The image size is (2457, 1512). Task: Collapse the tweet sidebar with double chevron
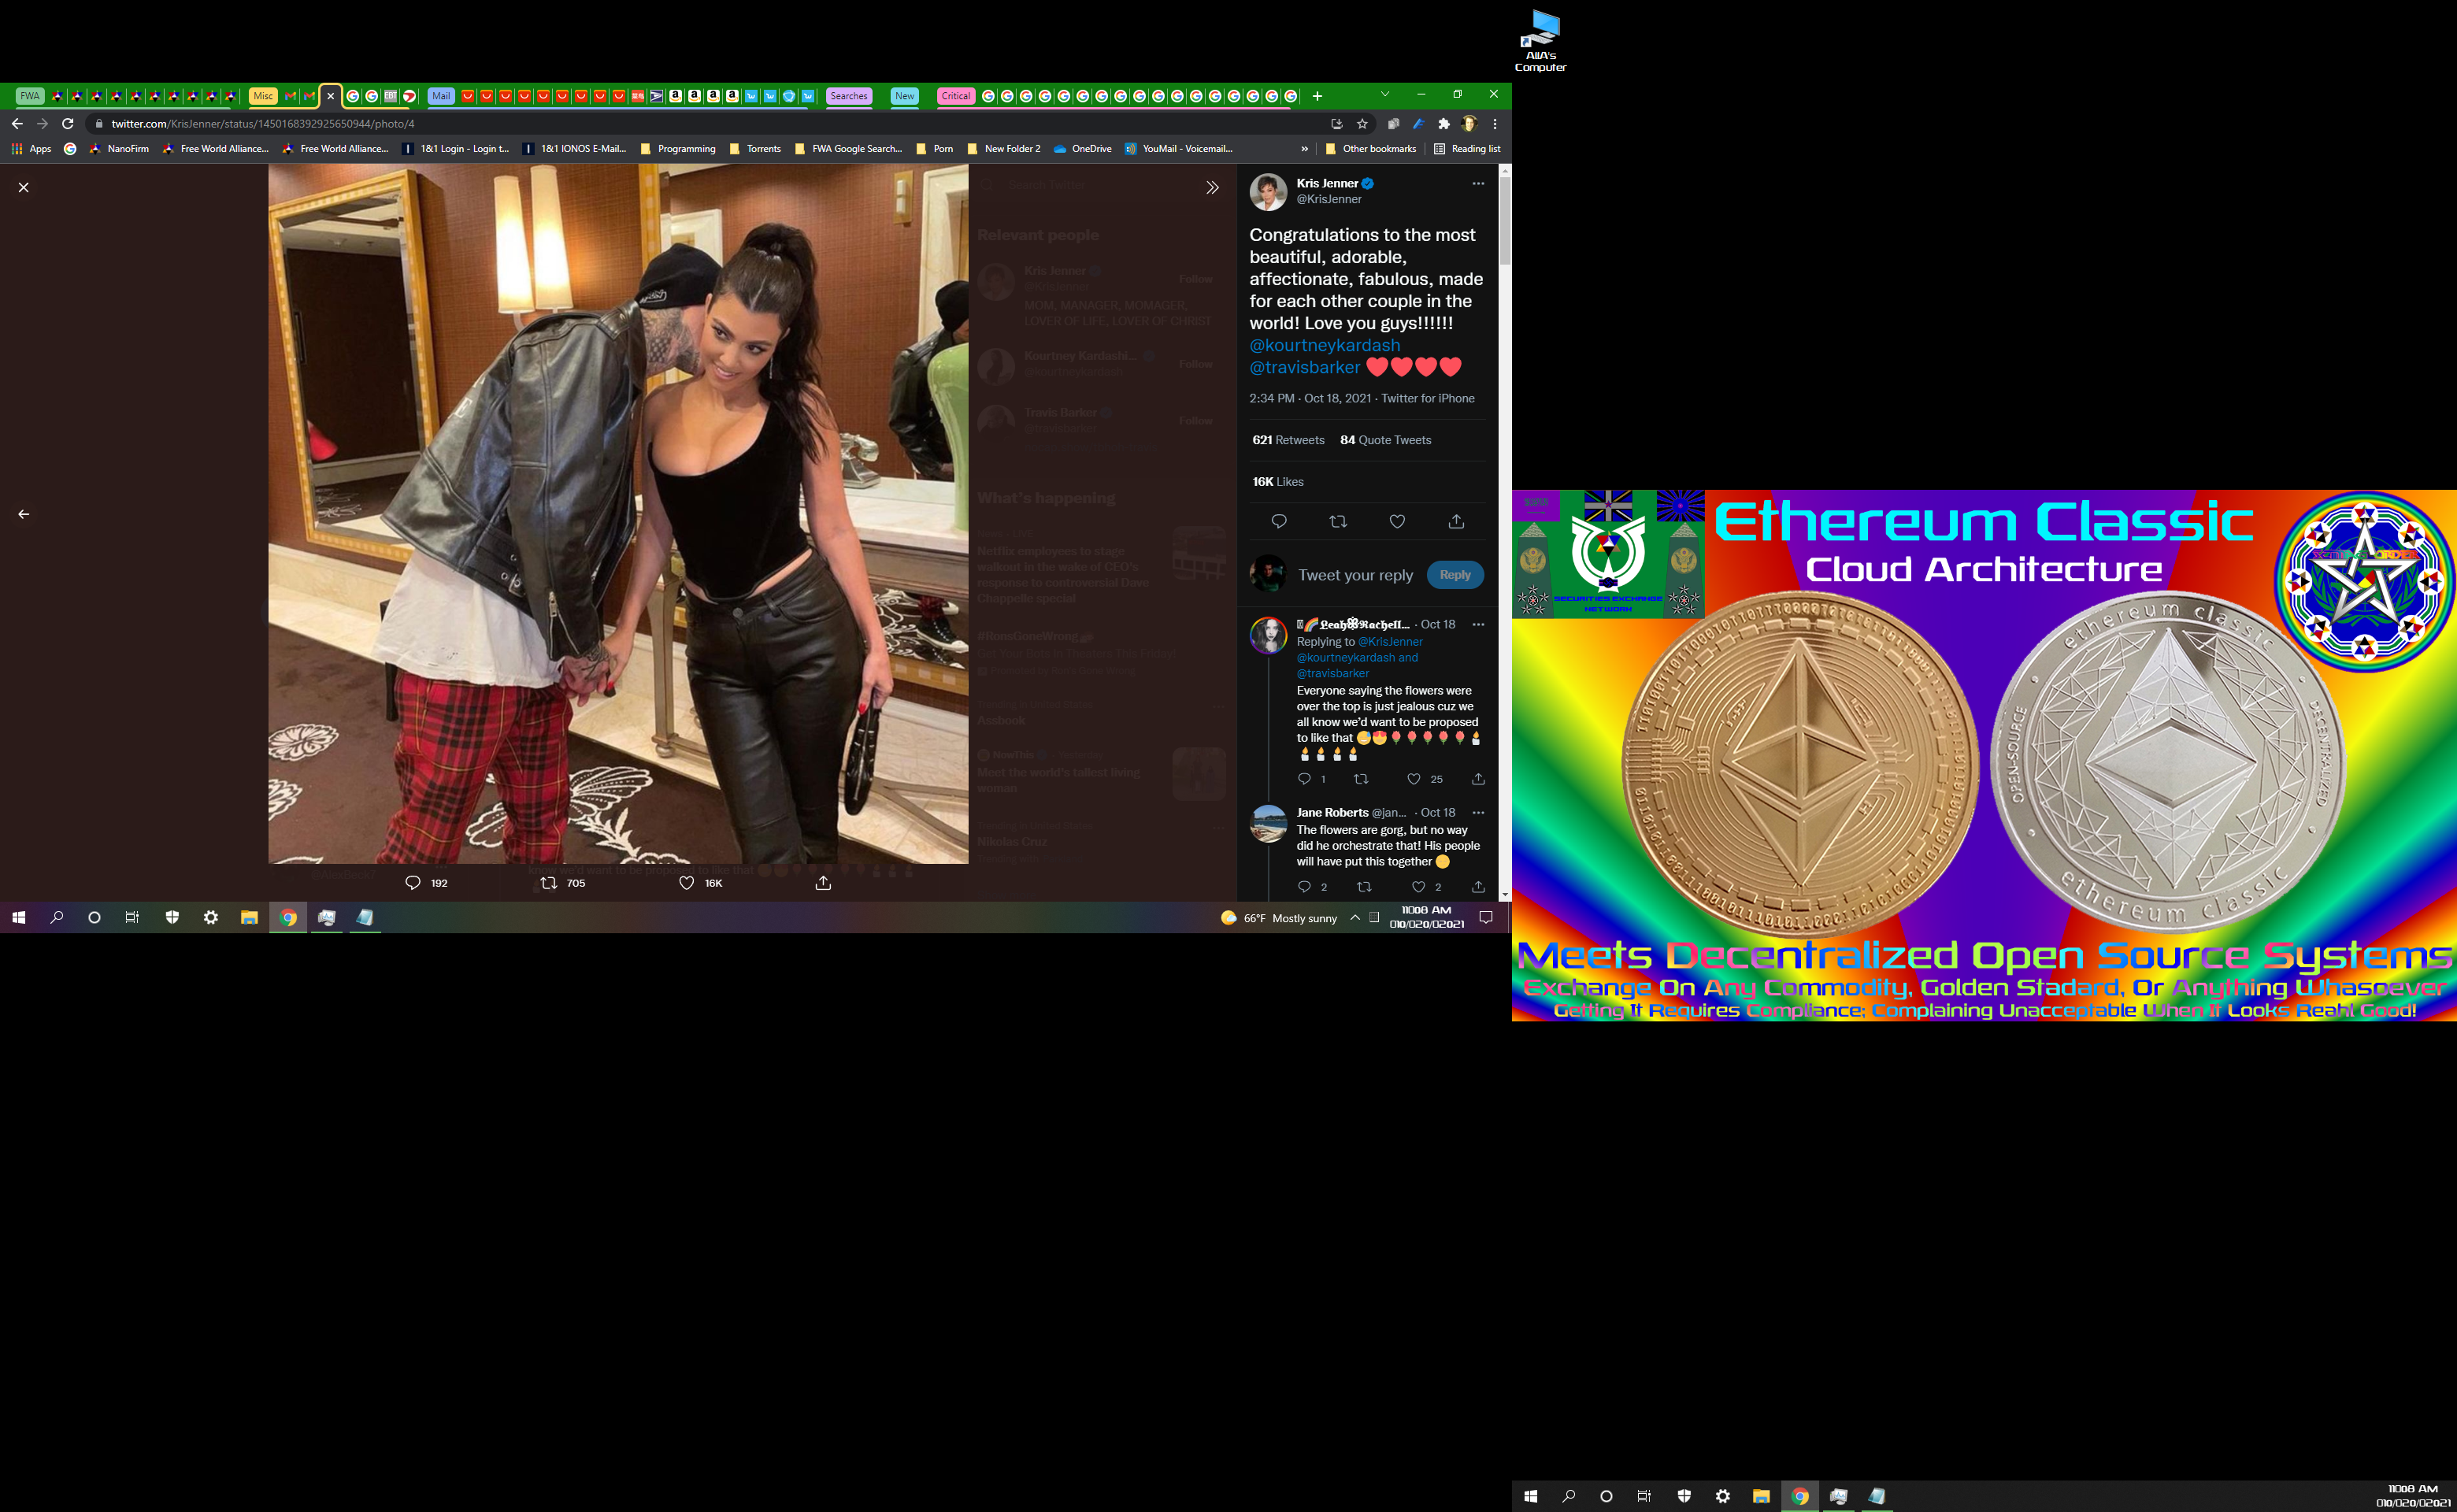1212,187
